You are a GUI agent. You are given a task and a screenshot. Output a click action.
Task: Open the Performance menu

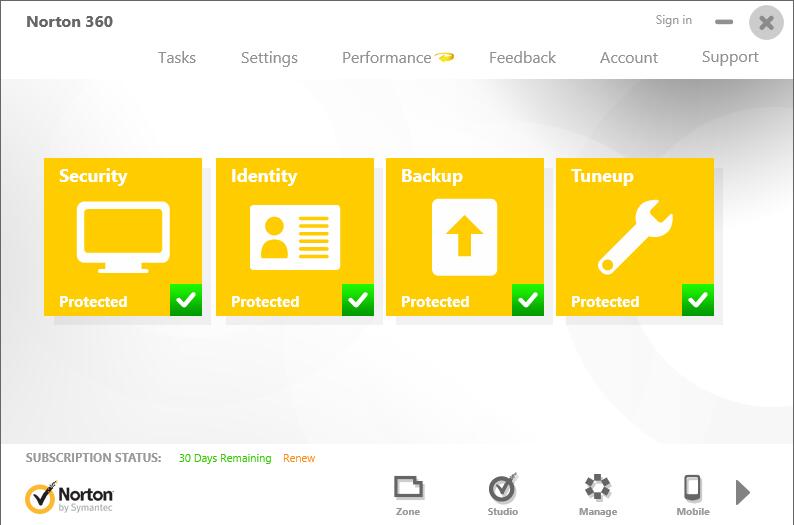coord(387,58)
